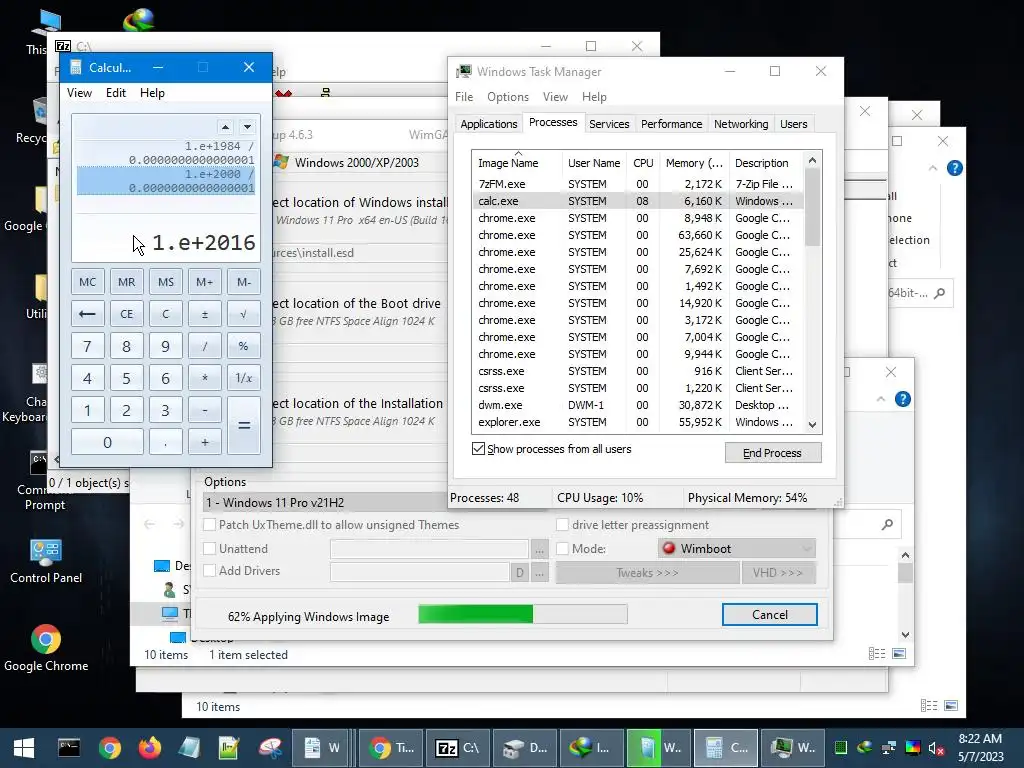Click the Task Manager taskbar button
The width and height of the screenshot is (1024, 768).
coord(793,748)
